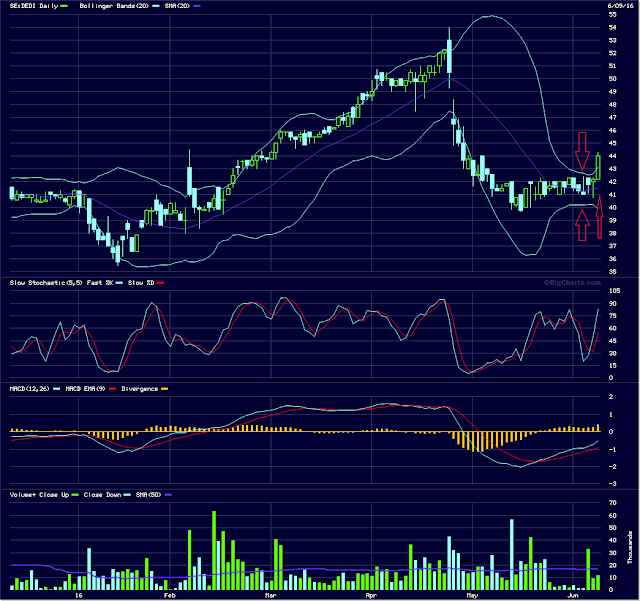
Task: Click the '90' stochastic axis value
Action: pos(612,304)
